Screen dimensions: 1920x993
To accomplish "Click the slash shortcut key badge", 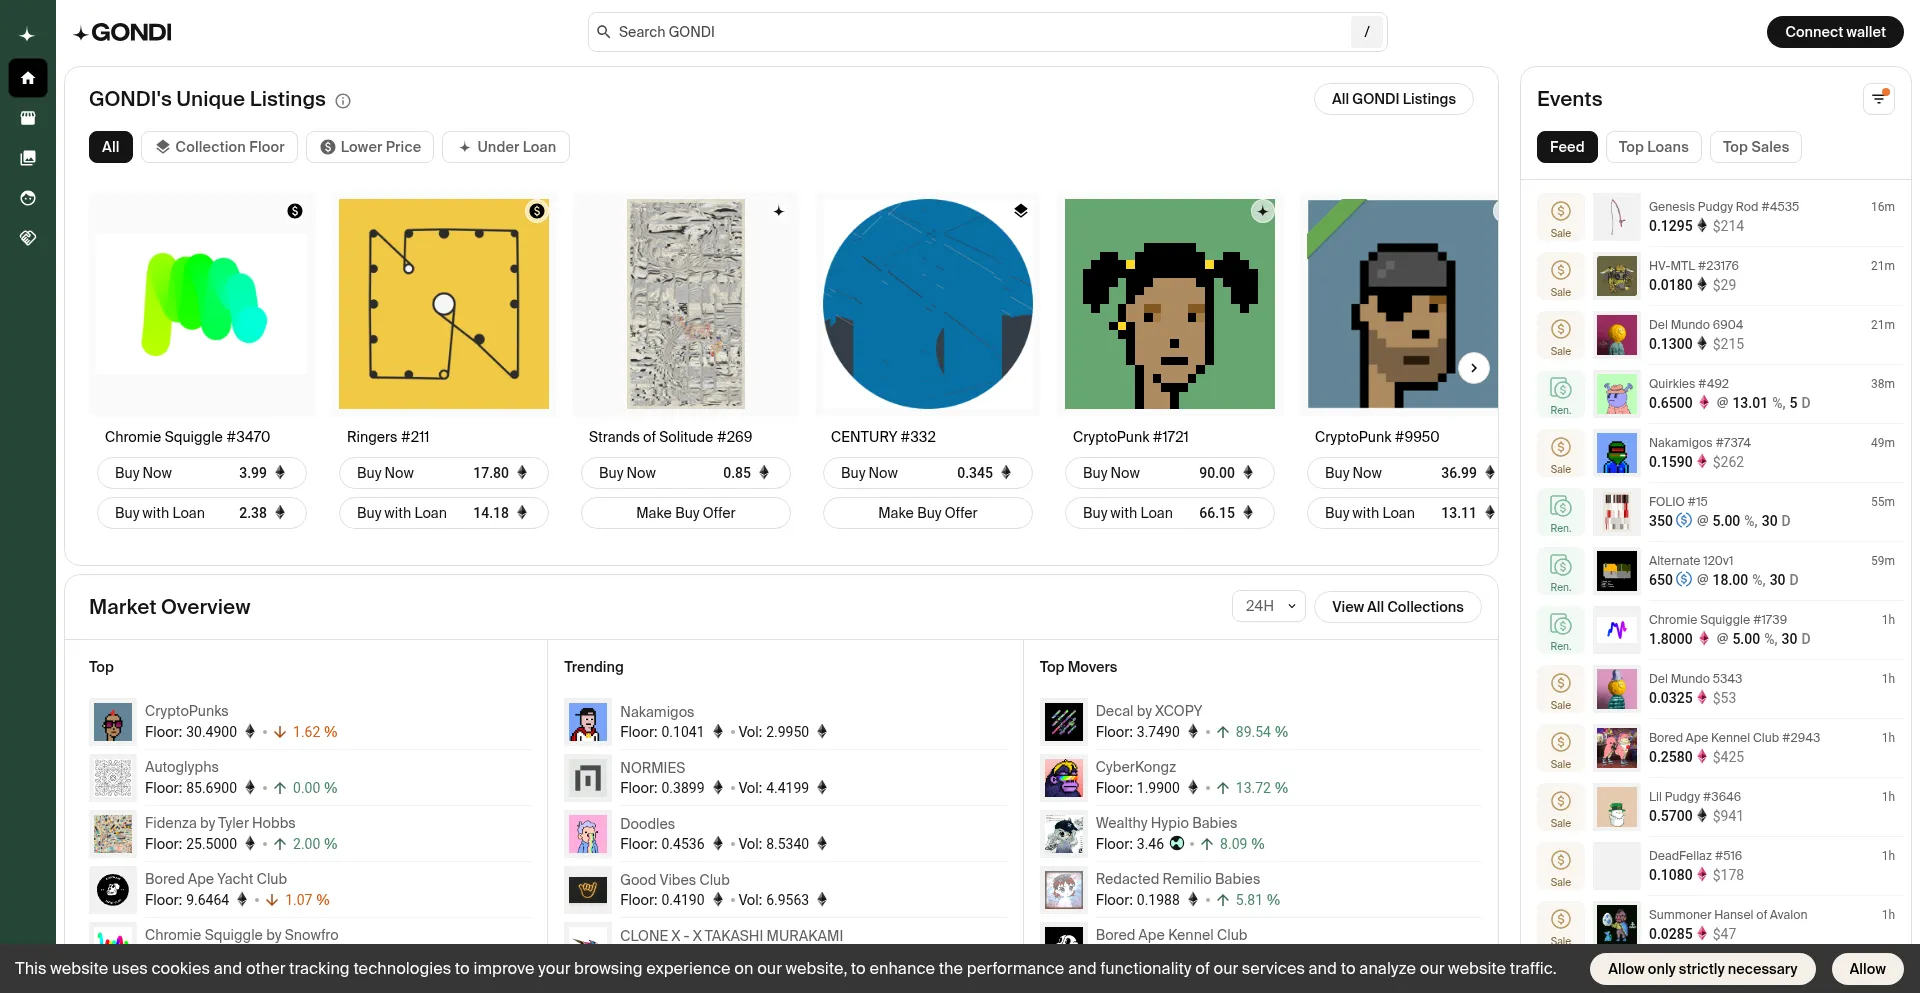I will tap(1367, 32).
